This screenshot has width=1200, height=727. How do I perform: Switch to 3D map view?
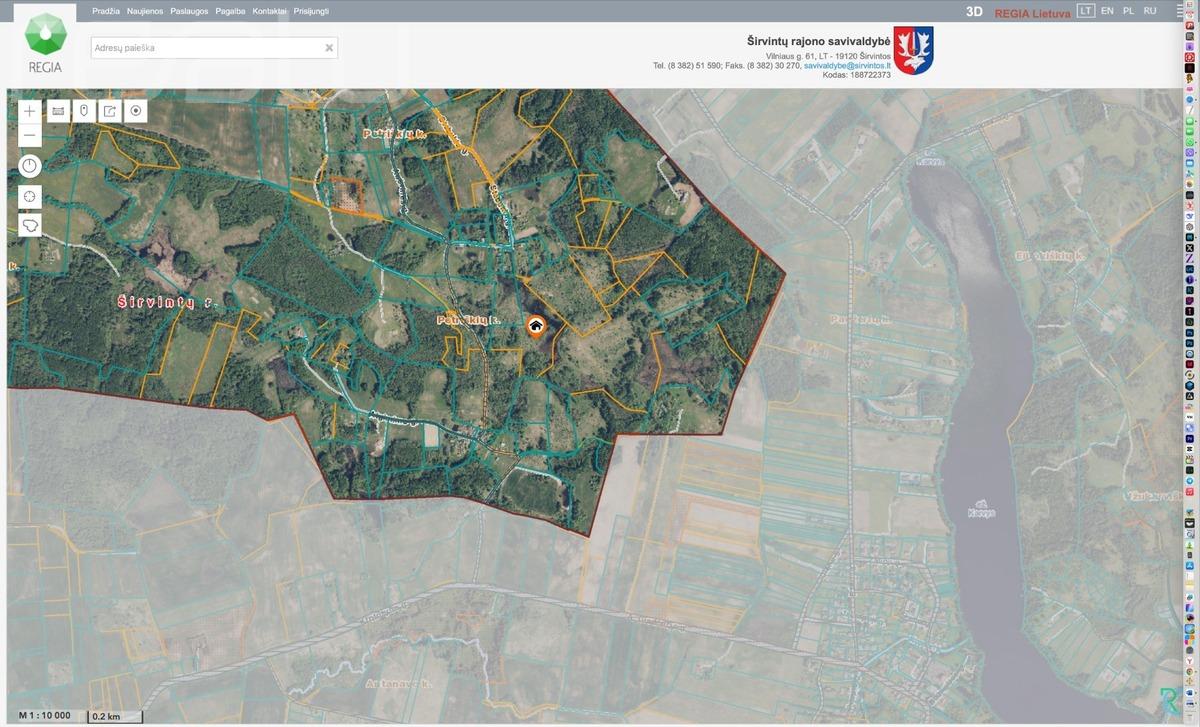point(974,12)
